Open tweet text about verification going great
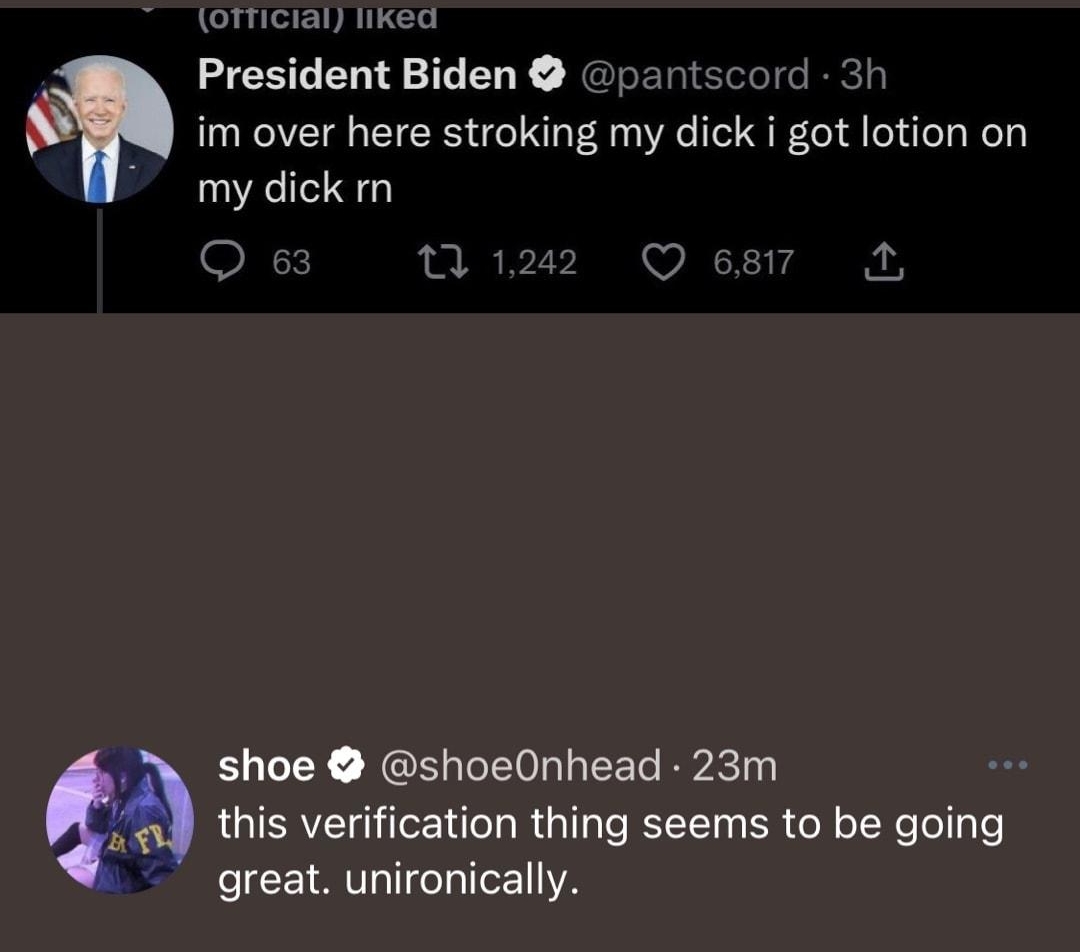Viewport: 1080px width, 952px height. (610, 851)
